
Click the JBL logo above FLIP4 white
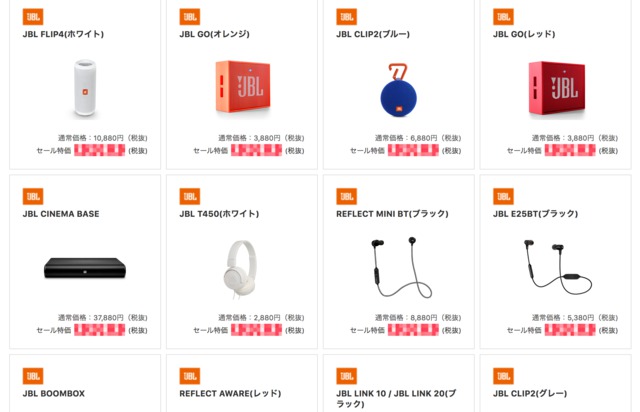33,17
